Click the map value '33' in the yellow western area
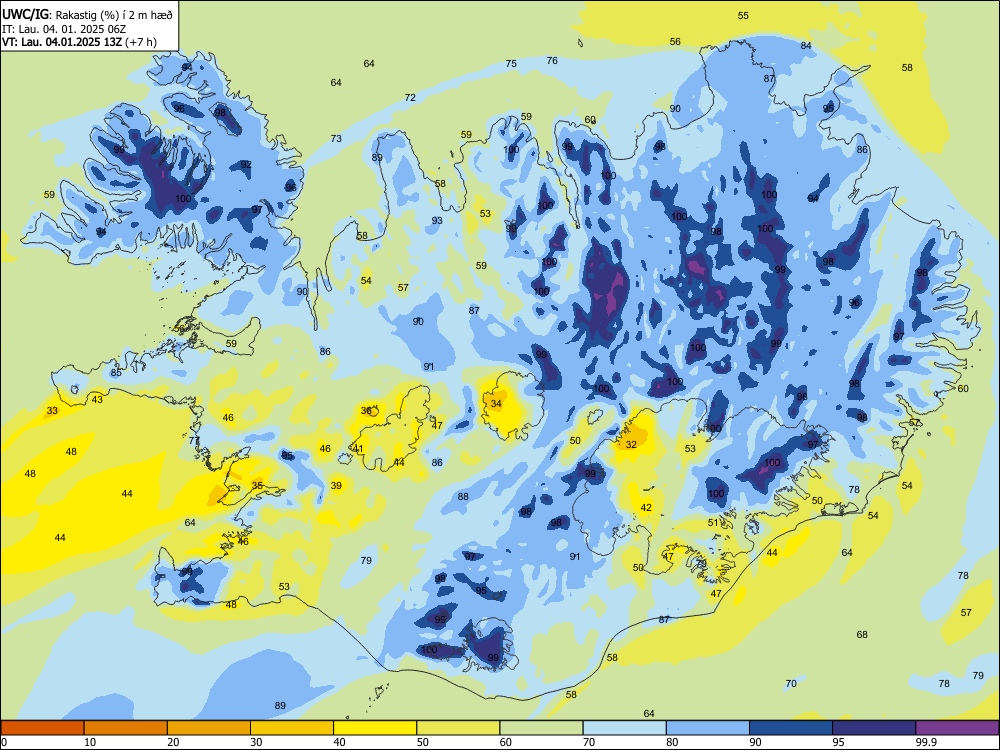The height and width of the screenshot is (750, 1000). 52,410
